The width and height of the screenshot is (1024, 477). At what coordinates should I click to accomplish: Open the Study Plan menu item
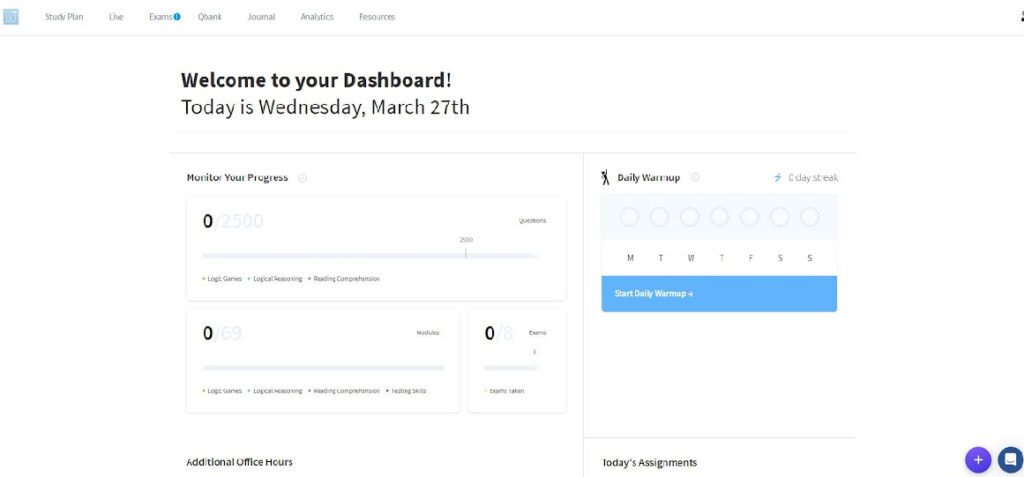coord(64,17)
